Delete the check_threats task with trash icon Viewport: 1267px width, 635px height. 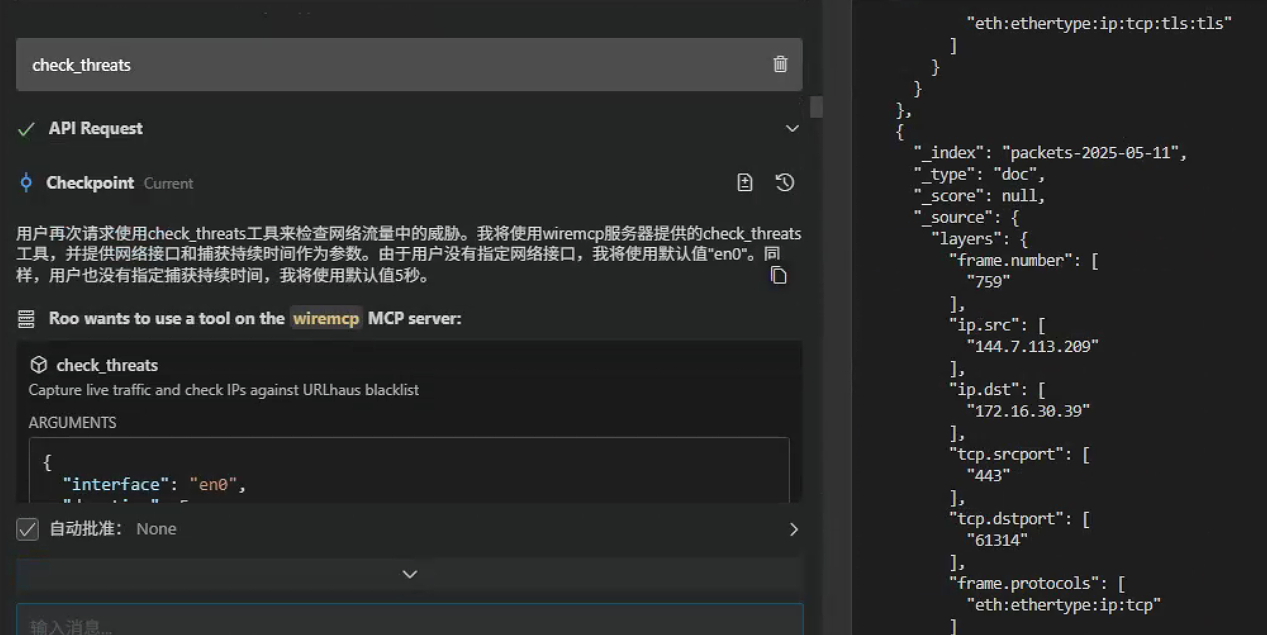point(780,64)
